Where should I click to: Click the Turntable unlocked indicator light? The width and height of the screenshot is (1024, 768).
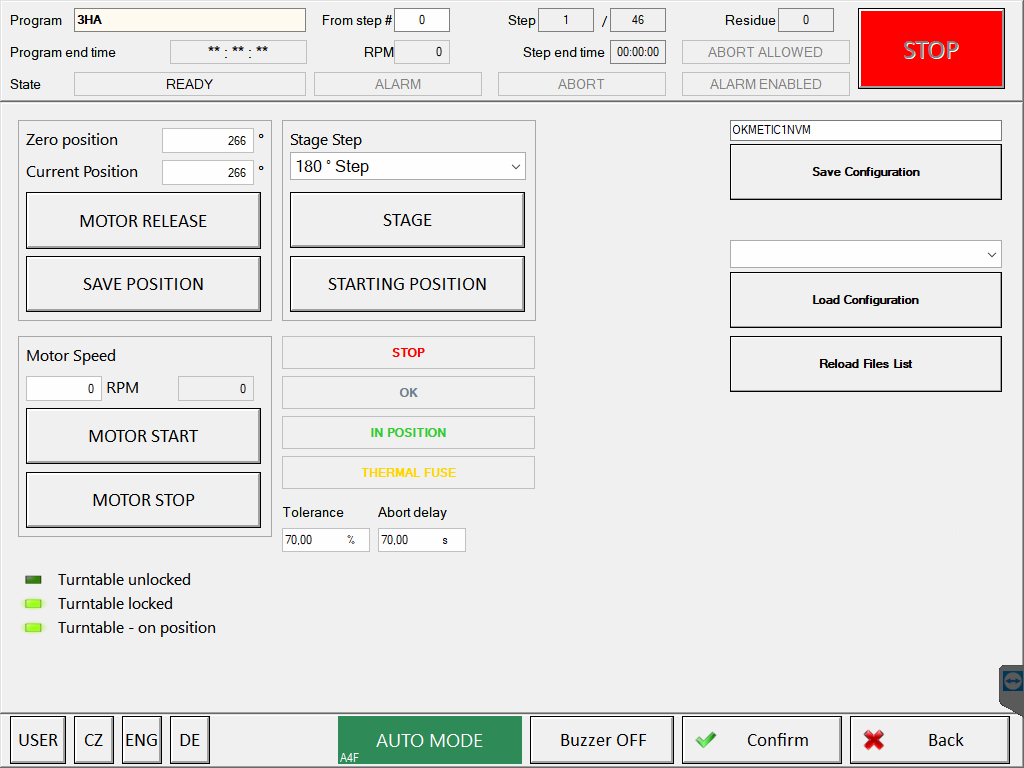[34, 580]
